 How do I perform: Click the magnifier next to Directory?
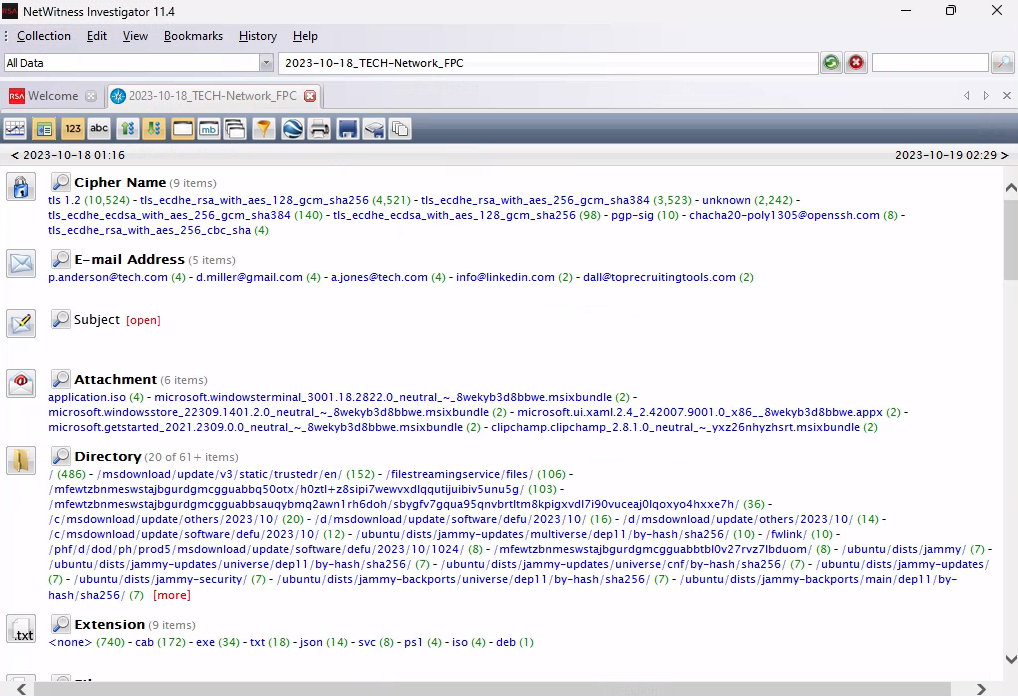[60, 456]
